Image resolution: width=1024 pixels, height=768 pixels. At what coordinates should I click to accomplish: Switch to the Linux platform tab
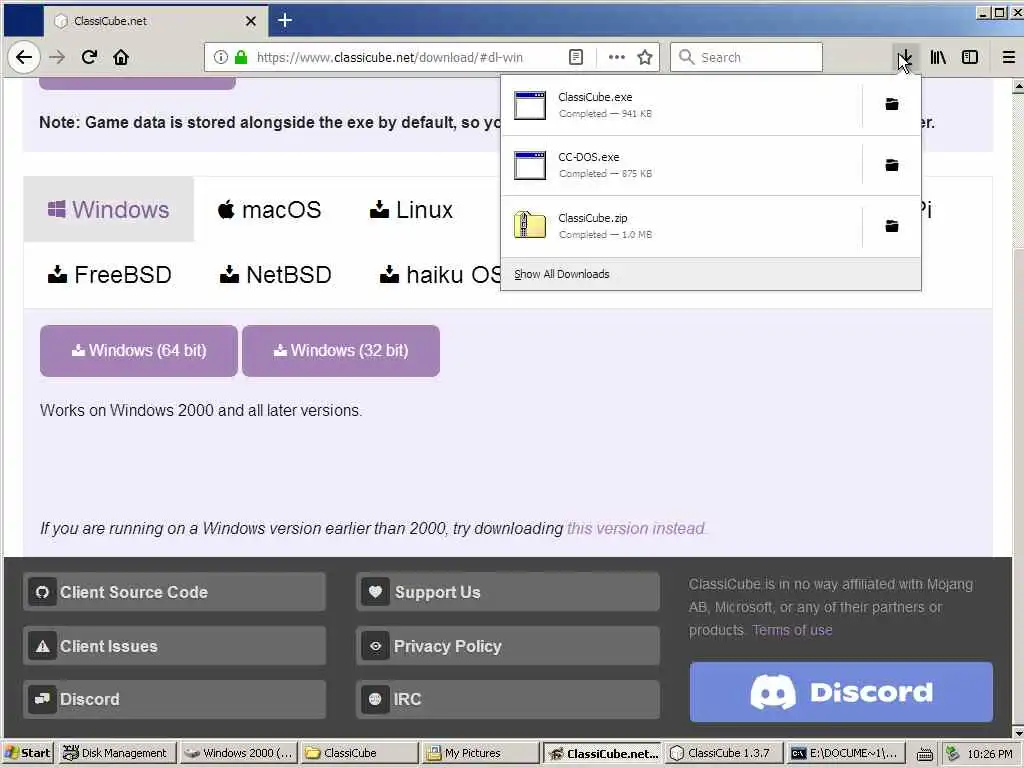pyautogui.click(x=411, y=210)
